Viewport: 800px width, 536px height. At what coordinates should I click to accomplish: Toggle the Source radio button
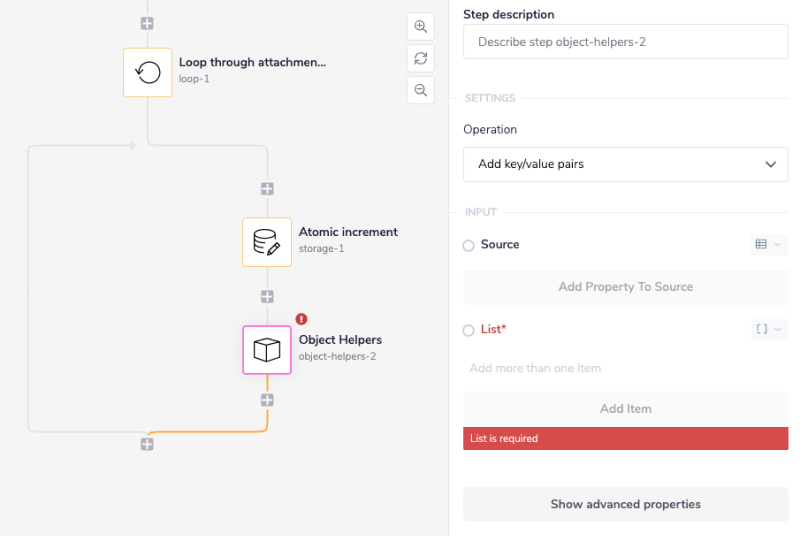469,245
